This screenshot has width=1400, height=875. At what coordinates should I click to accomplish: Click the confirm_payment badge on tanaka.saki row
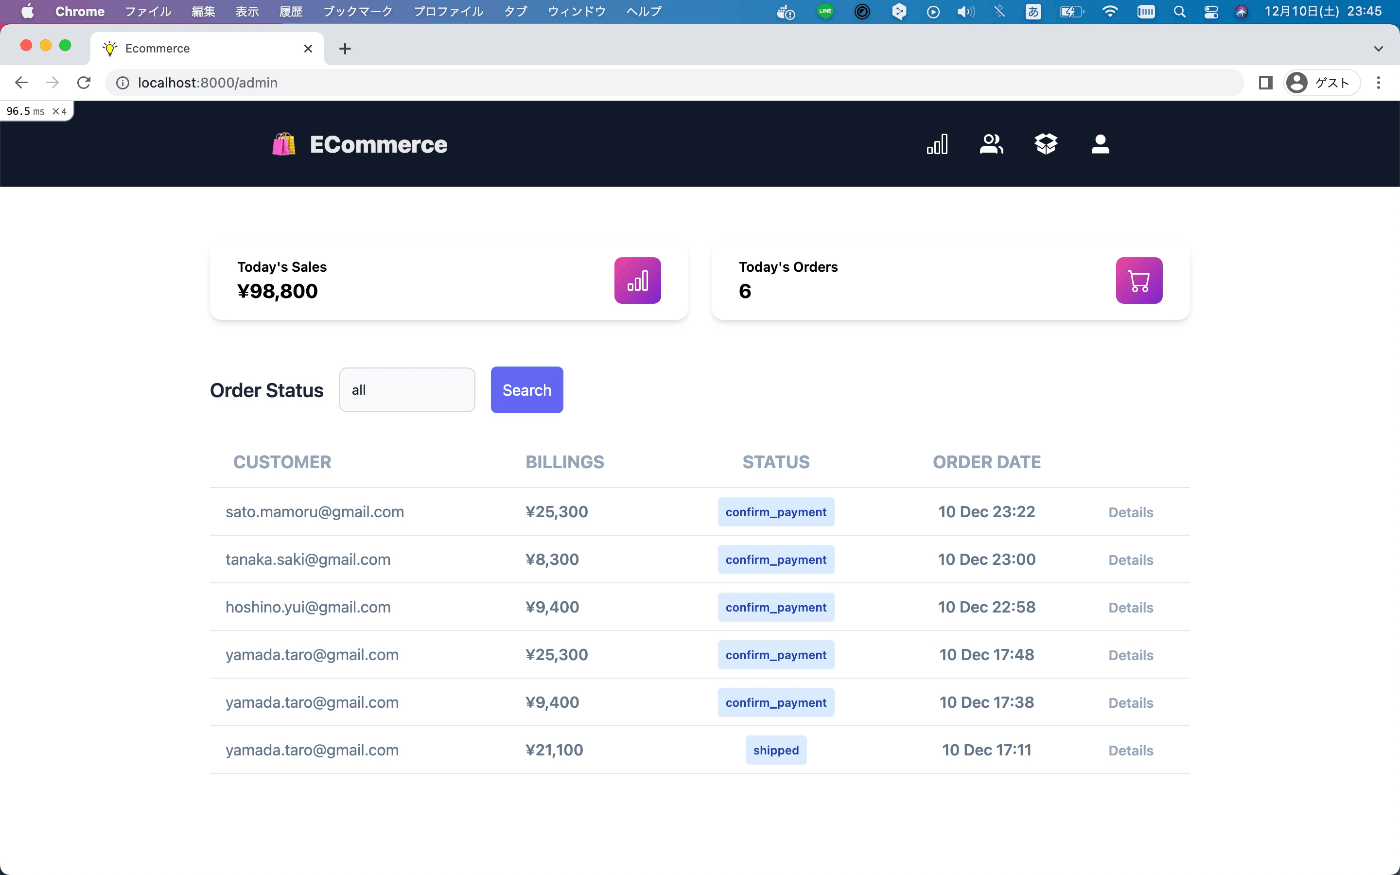pos(776,559)
